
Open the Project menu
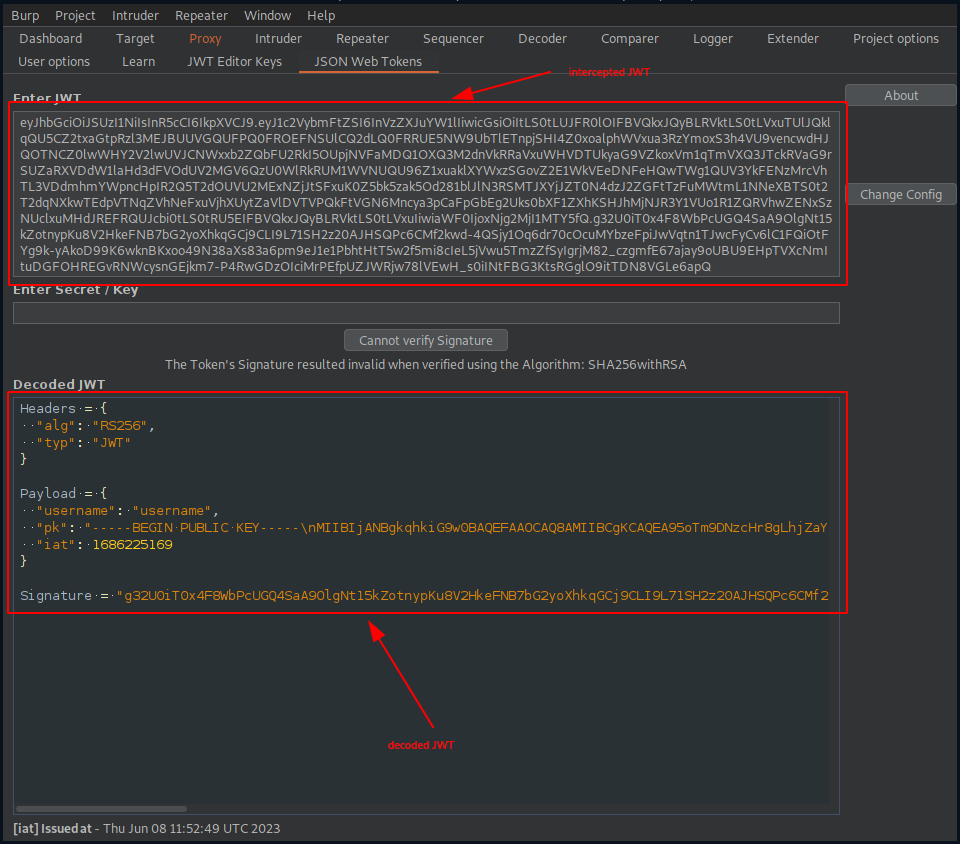coord(75,15)
